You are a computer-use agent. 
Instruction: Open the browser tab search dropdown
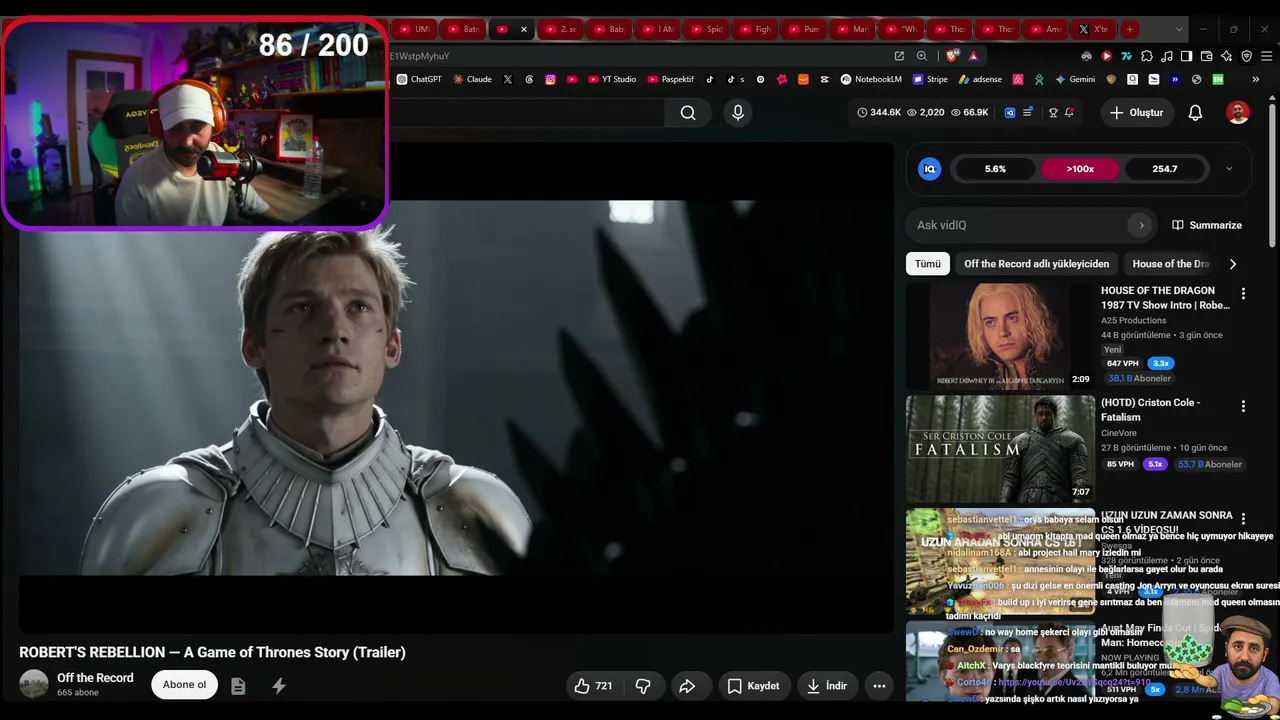[x=1179, y=29]
